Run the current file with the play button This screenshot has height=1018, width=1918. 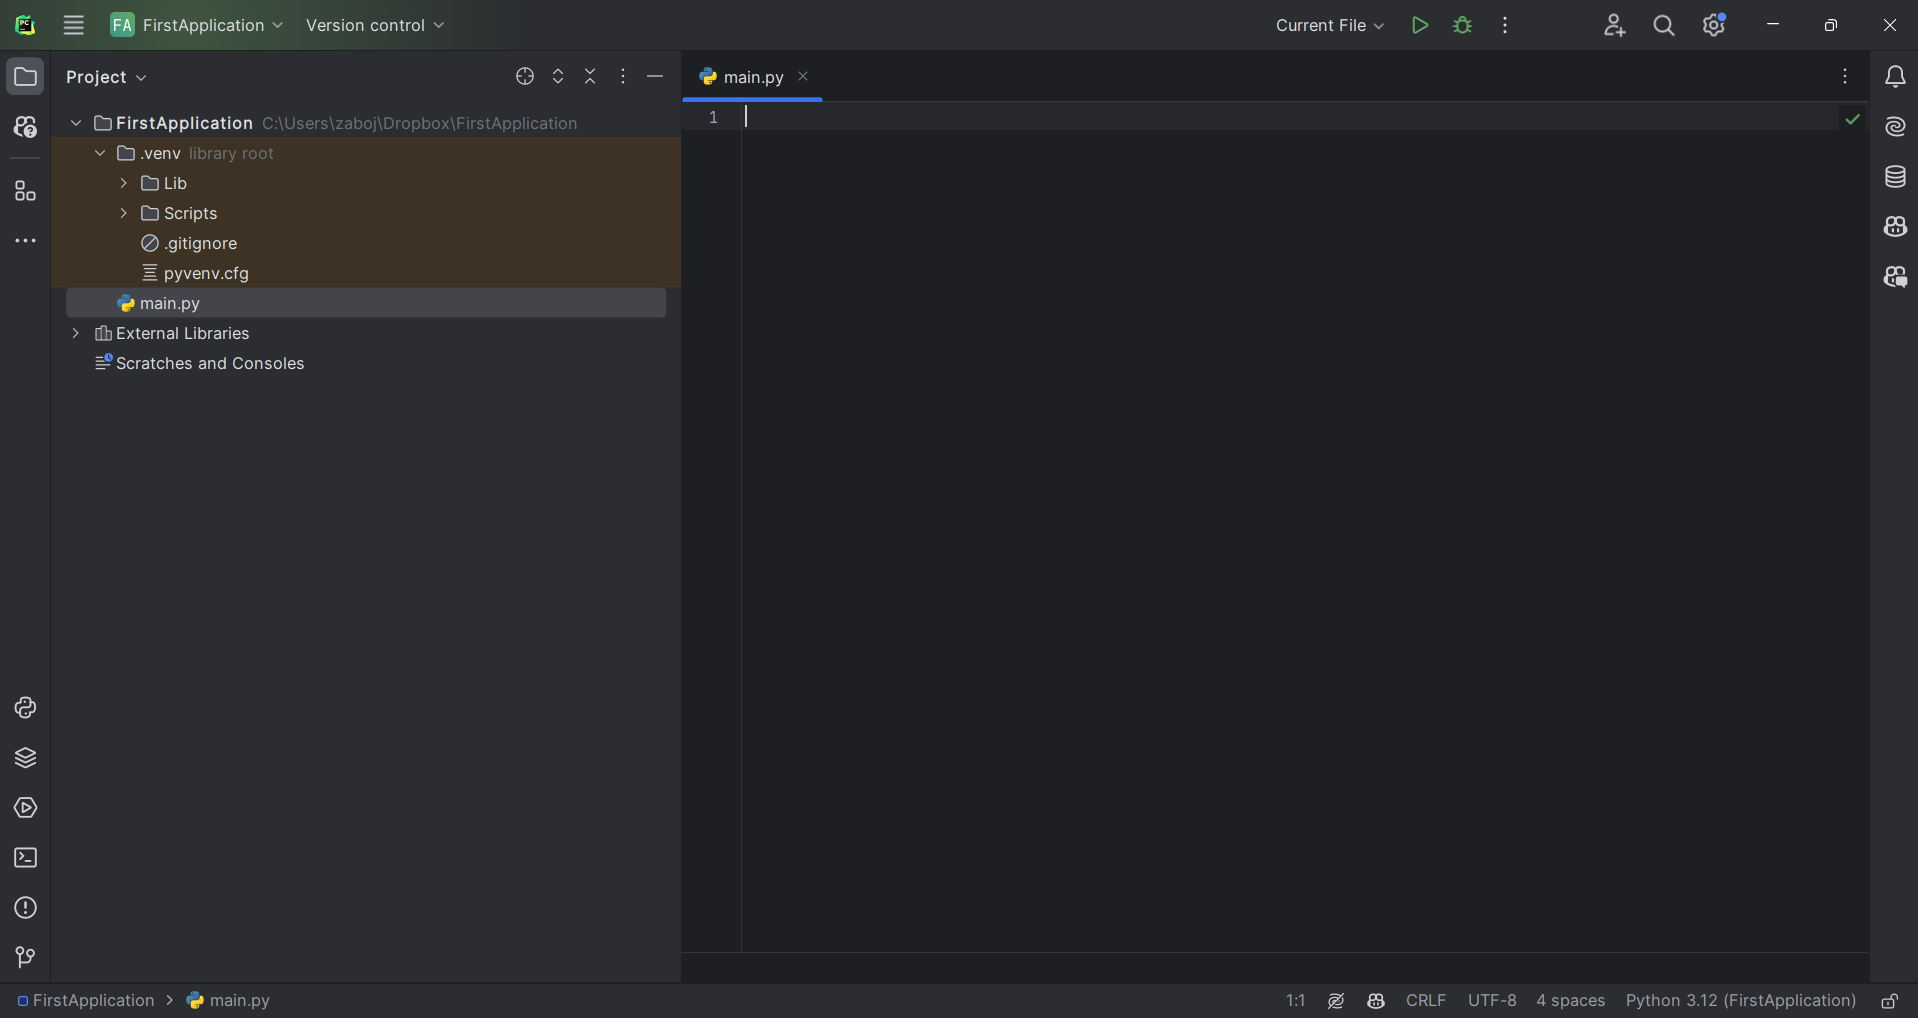[x=1419, y=25]
